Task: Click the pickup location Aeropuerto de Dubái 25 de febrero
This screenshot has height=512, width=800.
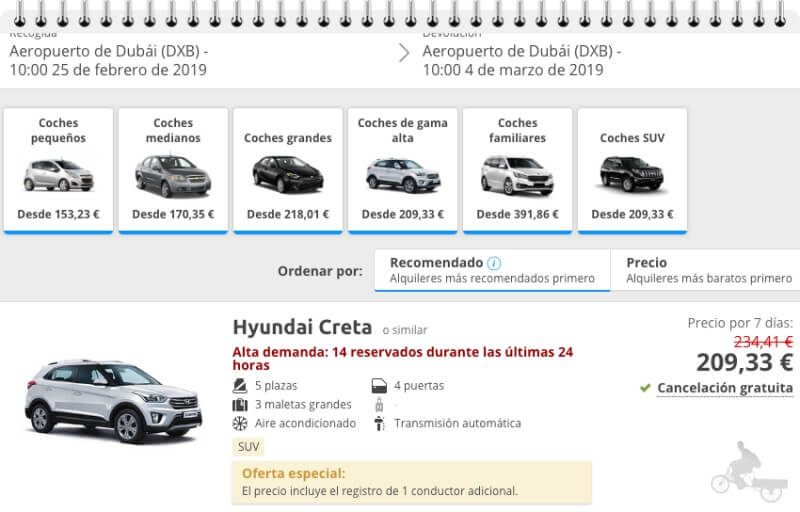Action: pos(109,60)
